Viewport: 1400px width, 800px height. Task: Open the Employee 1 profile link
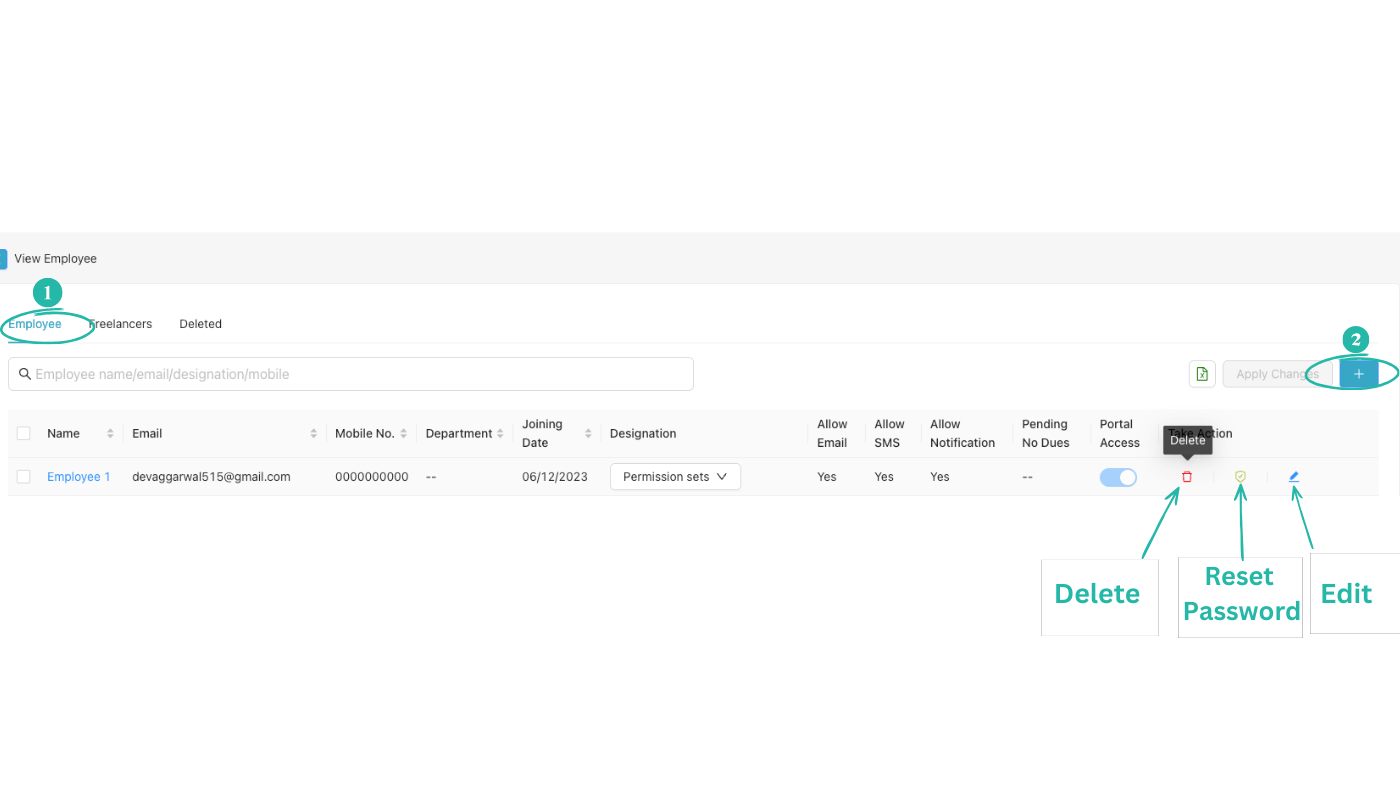[79, 477]
